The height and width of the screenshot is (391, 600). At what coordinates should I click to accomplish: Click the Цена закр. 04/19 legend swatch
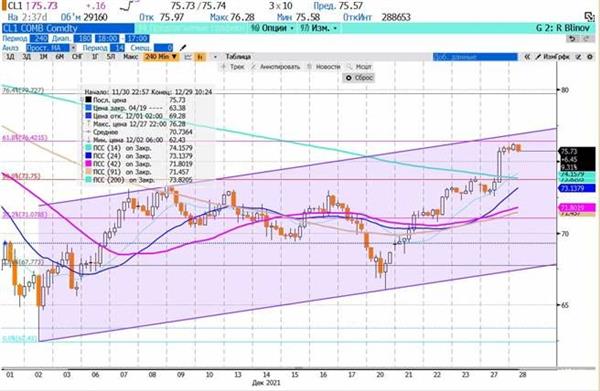[x=88, y=108]
